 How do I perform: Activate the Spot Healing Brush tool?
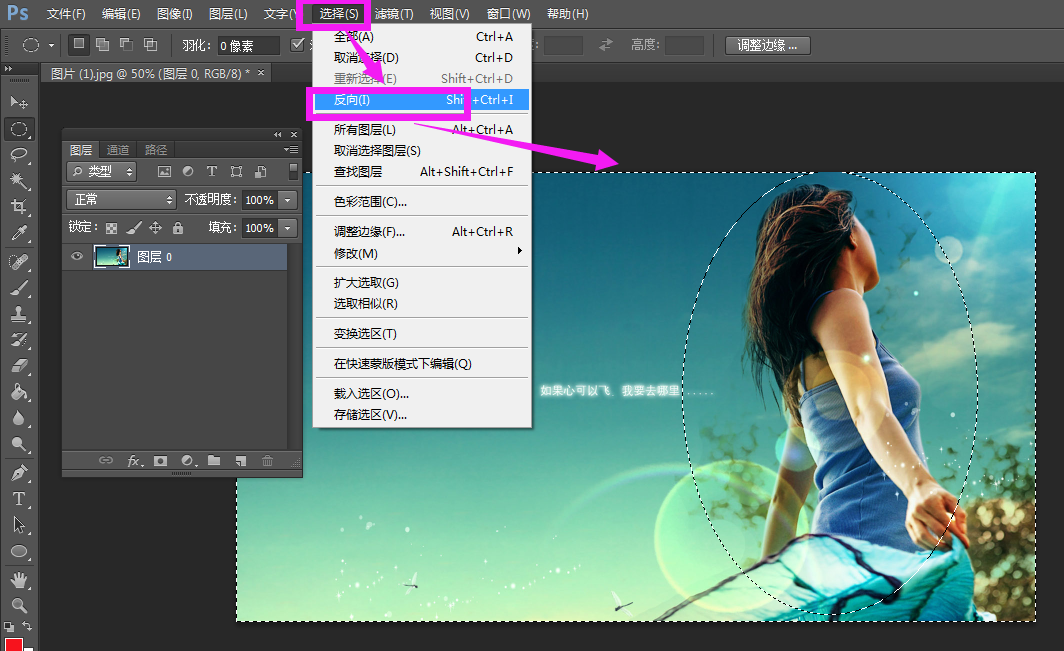18,260
